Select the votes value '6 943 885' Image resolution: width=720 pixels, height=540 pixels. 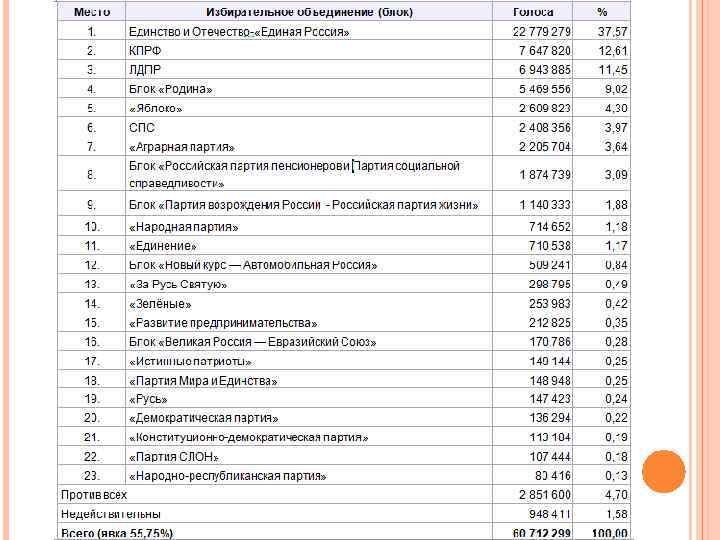pyautogui.click(x=545, y=70)
